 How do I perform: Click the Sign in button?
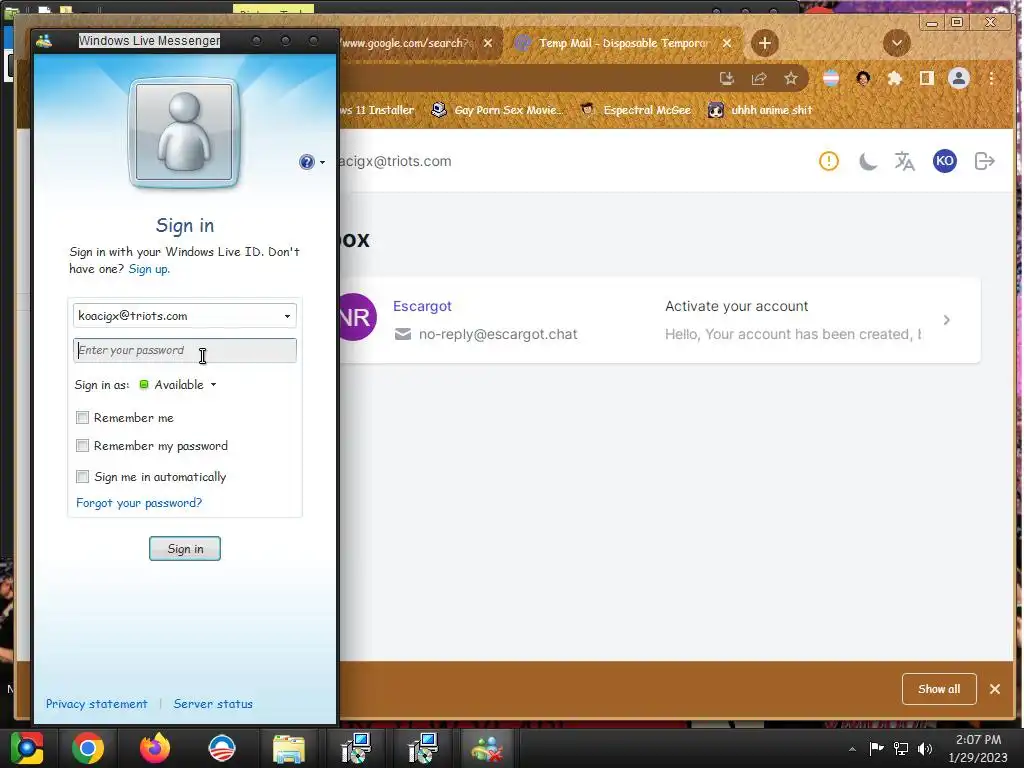point(185,549)
